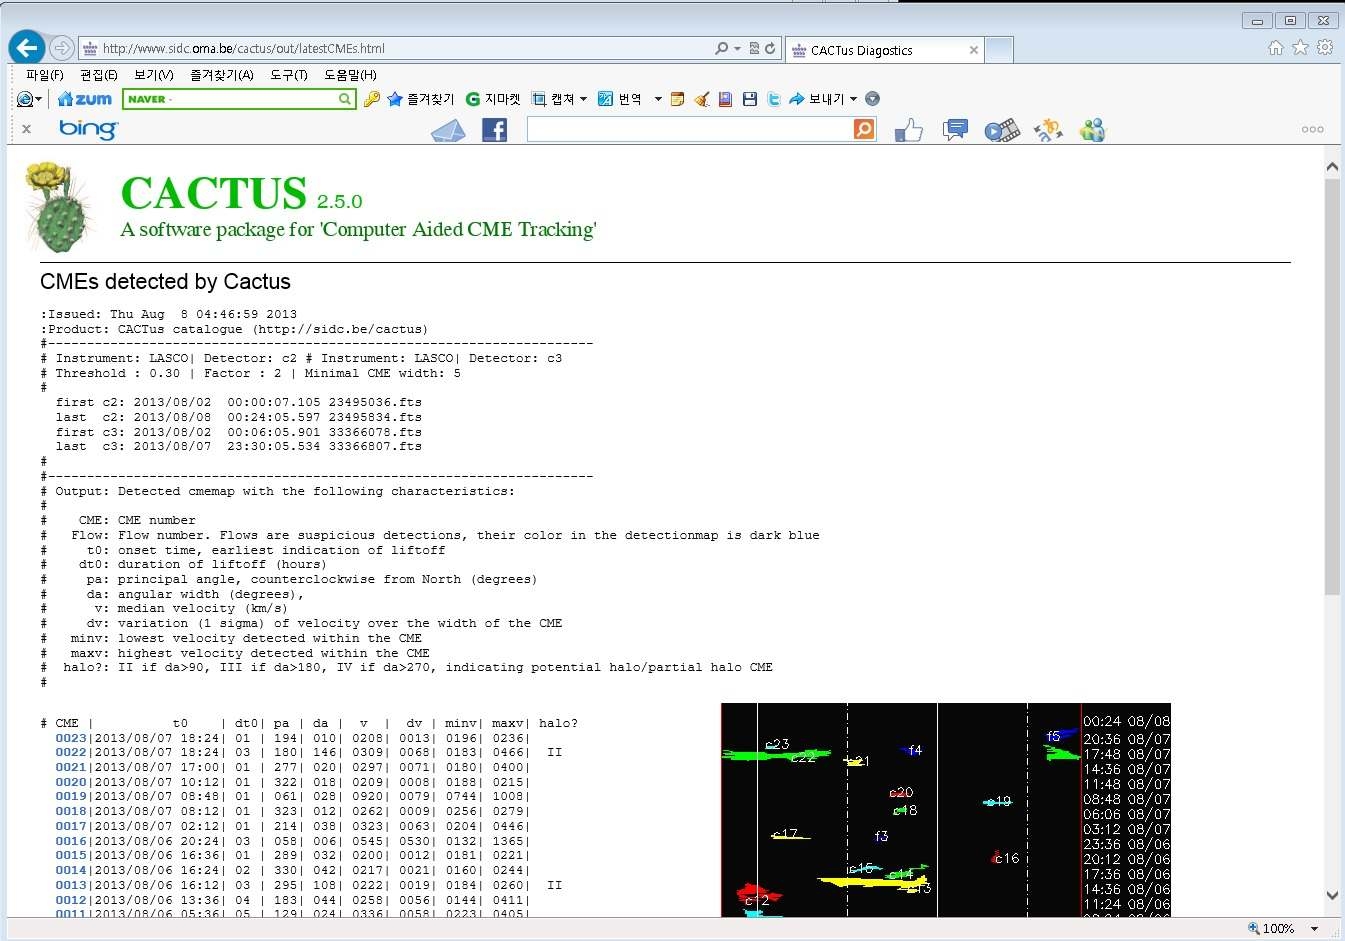Click the address bar search magnifier icon
Image resolution: width=1345 pixels, height=941 pixels.
click(722, 48)
